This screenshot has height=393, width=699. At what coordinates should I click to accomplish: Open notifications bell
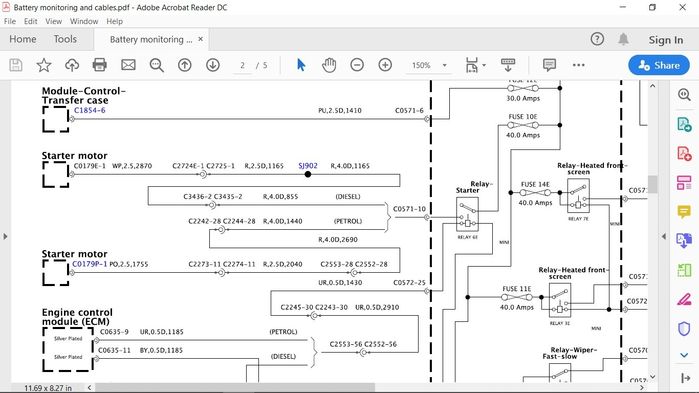(x=624, y=39)
